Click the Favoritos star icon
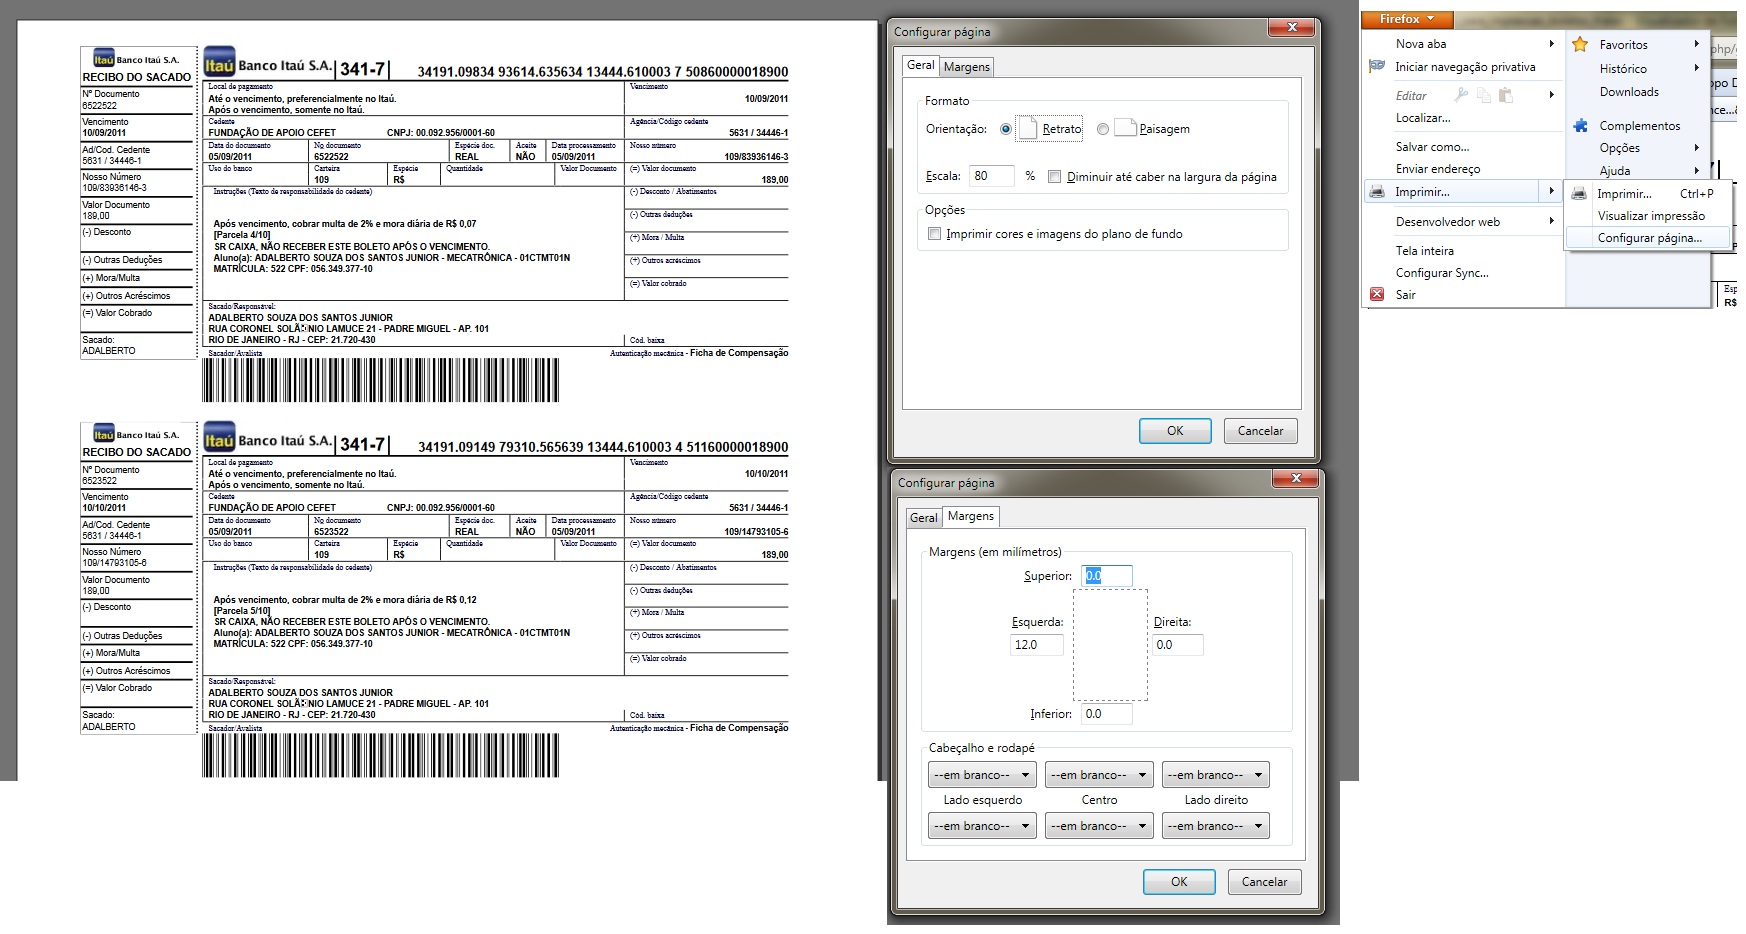The height and width of the screenshot is (934, 1746). 1580,44
